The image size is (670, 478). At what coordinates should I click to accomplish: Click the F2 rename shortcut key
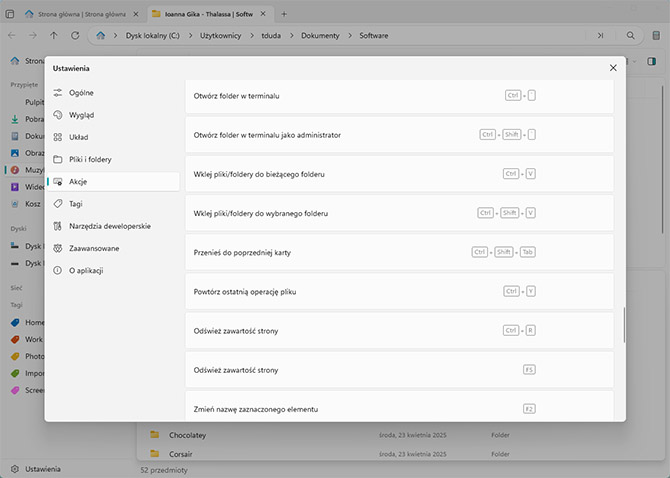529,409
